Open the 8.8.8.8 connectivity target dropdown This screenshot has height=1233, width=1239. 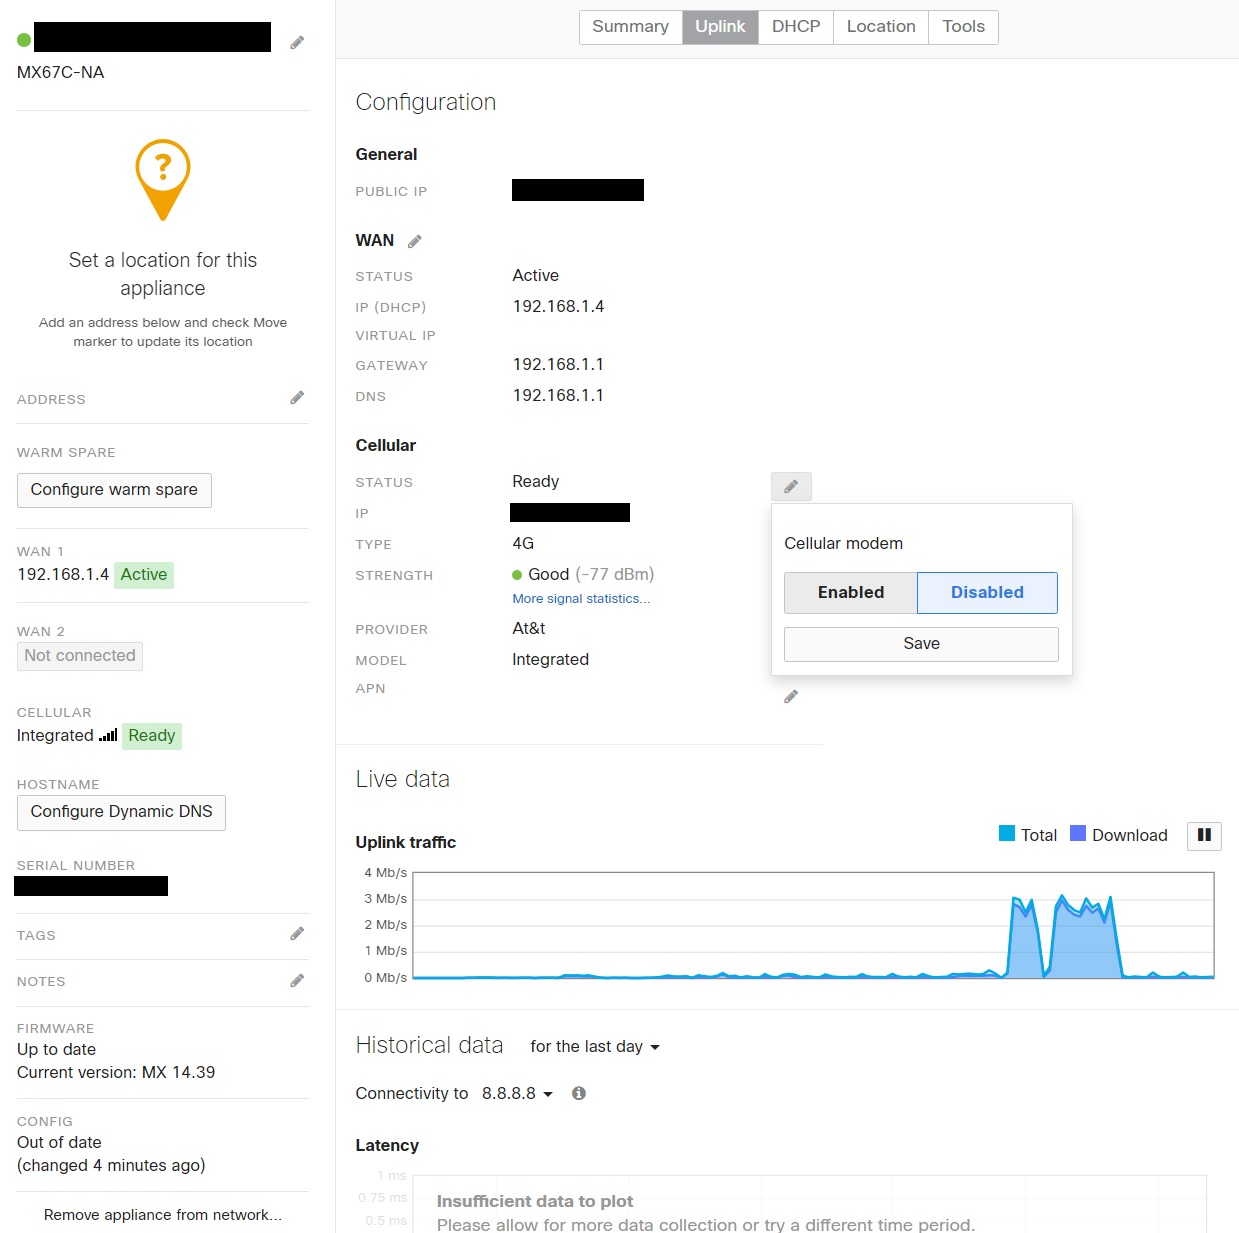[516, 1093]
